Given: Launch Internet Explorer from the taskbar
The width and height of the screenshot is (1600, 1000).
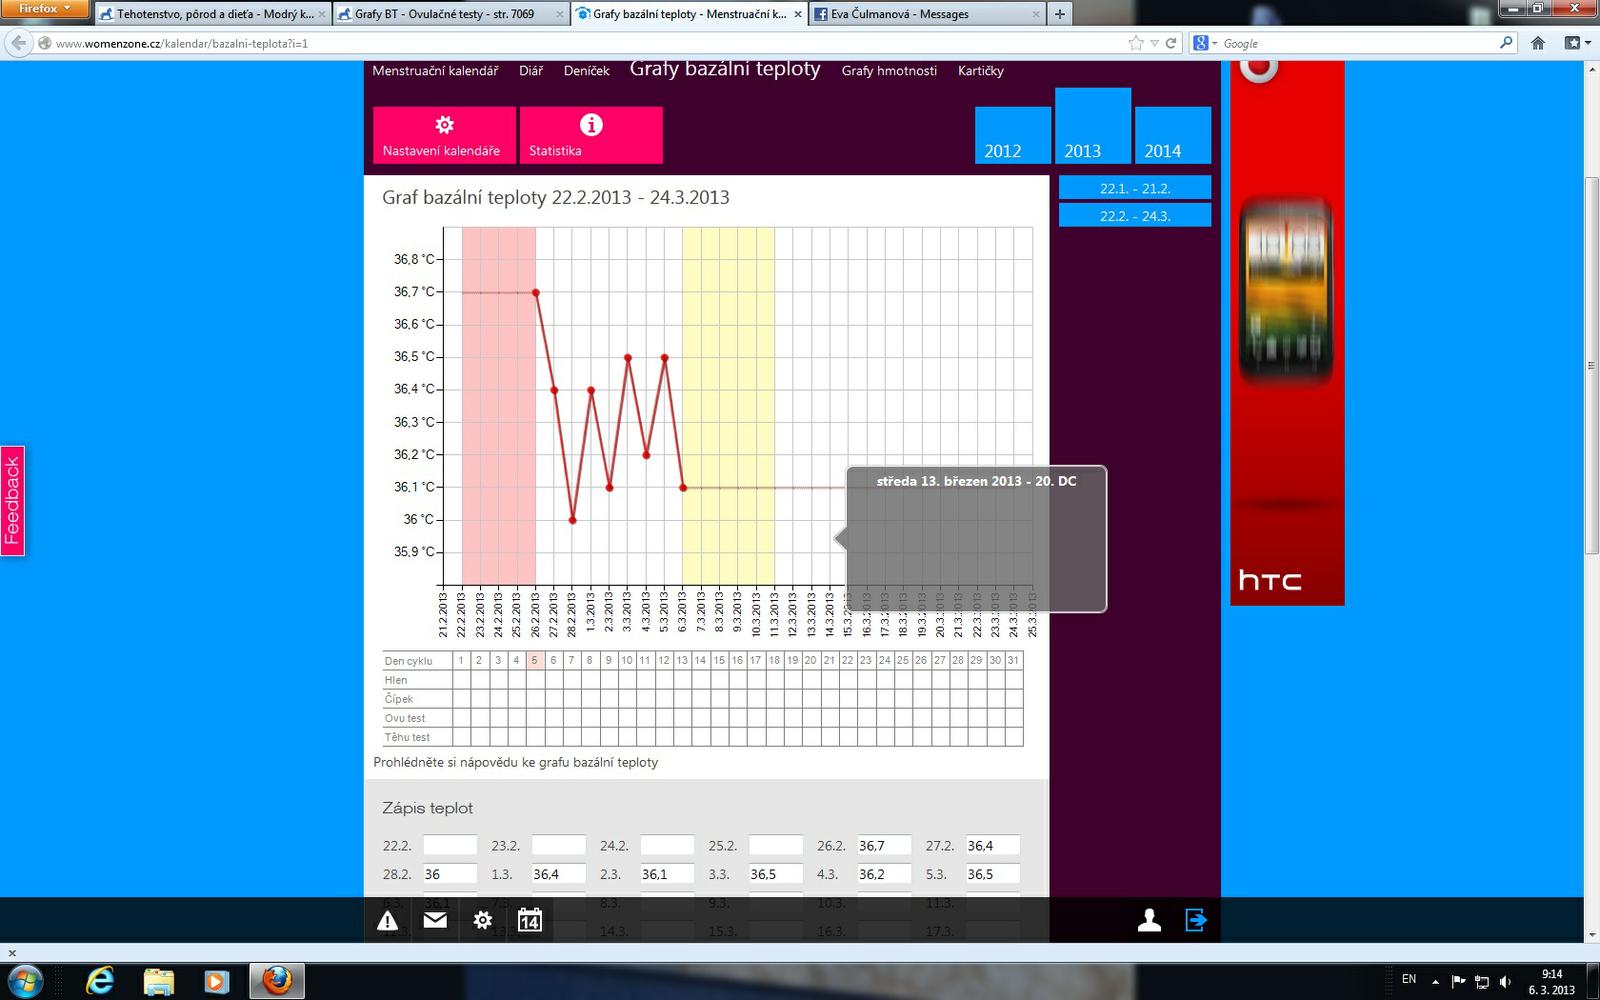Looking at the screenshot, I should coord(100,981).
